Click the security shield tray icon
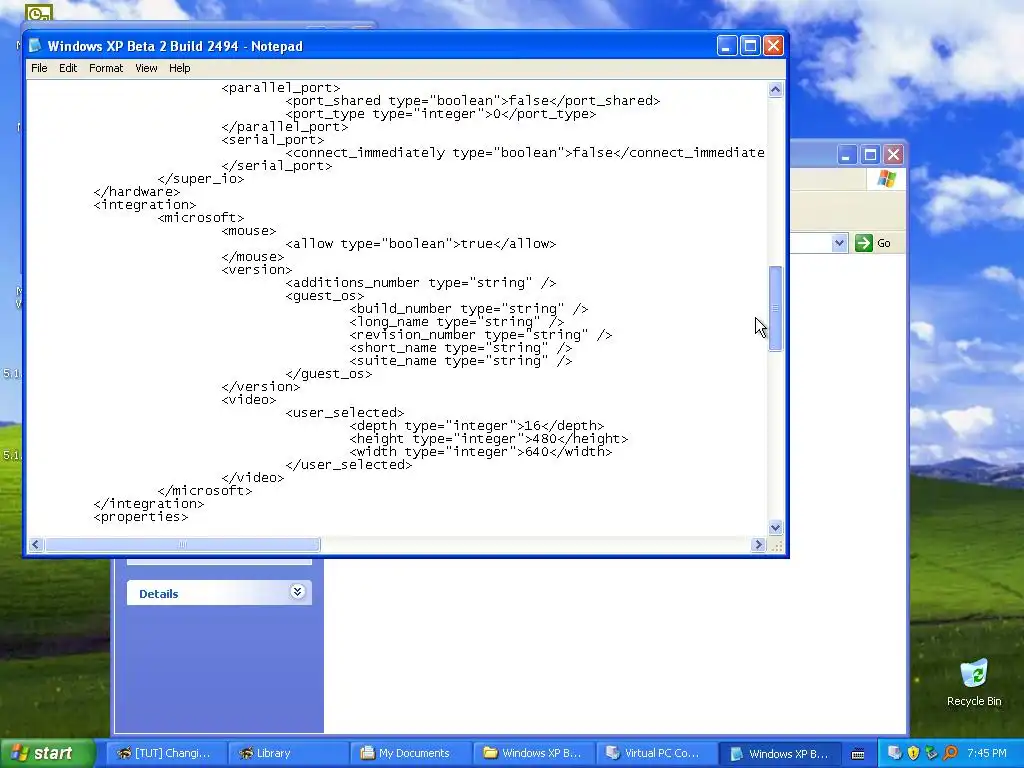Viewport: 1024px width, 768px height. (x=913, y=753)
